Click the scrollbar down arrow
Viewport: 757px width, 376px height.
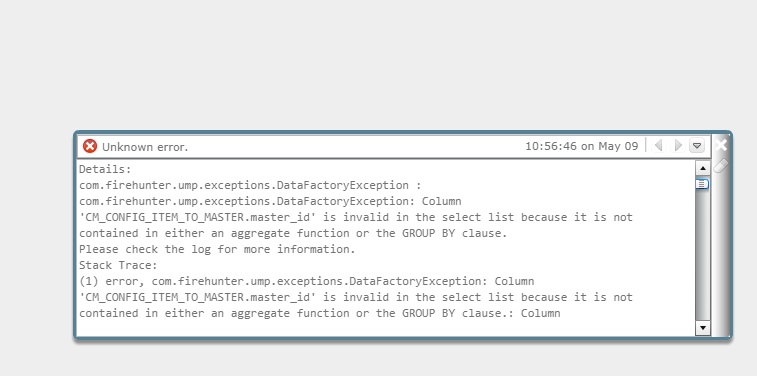[702, 328]
